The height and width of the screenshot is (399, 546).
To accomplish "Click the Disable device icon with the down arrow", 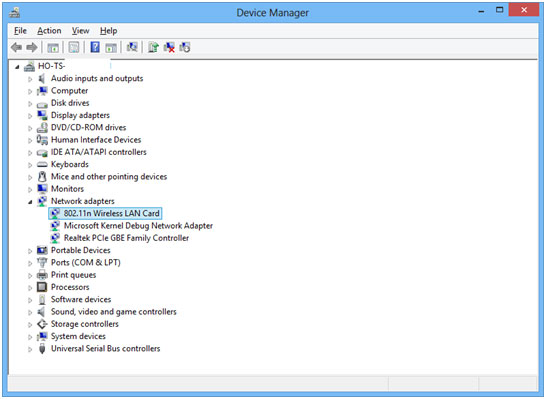I will [185, 47].
